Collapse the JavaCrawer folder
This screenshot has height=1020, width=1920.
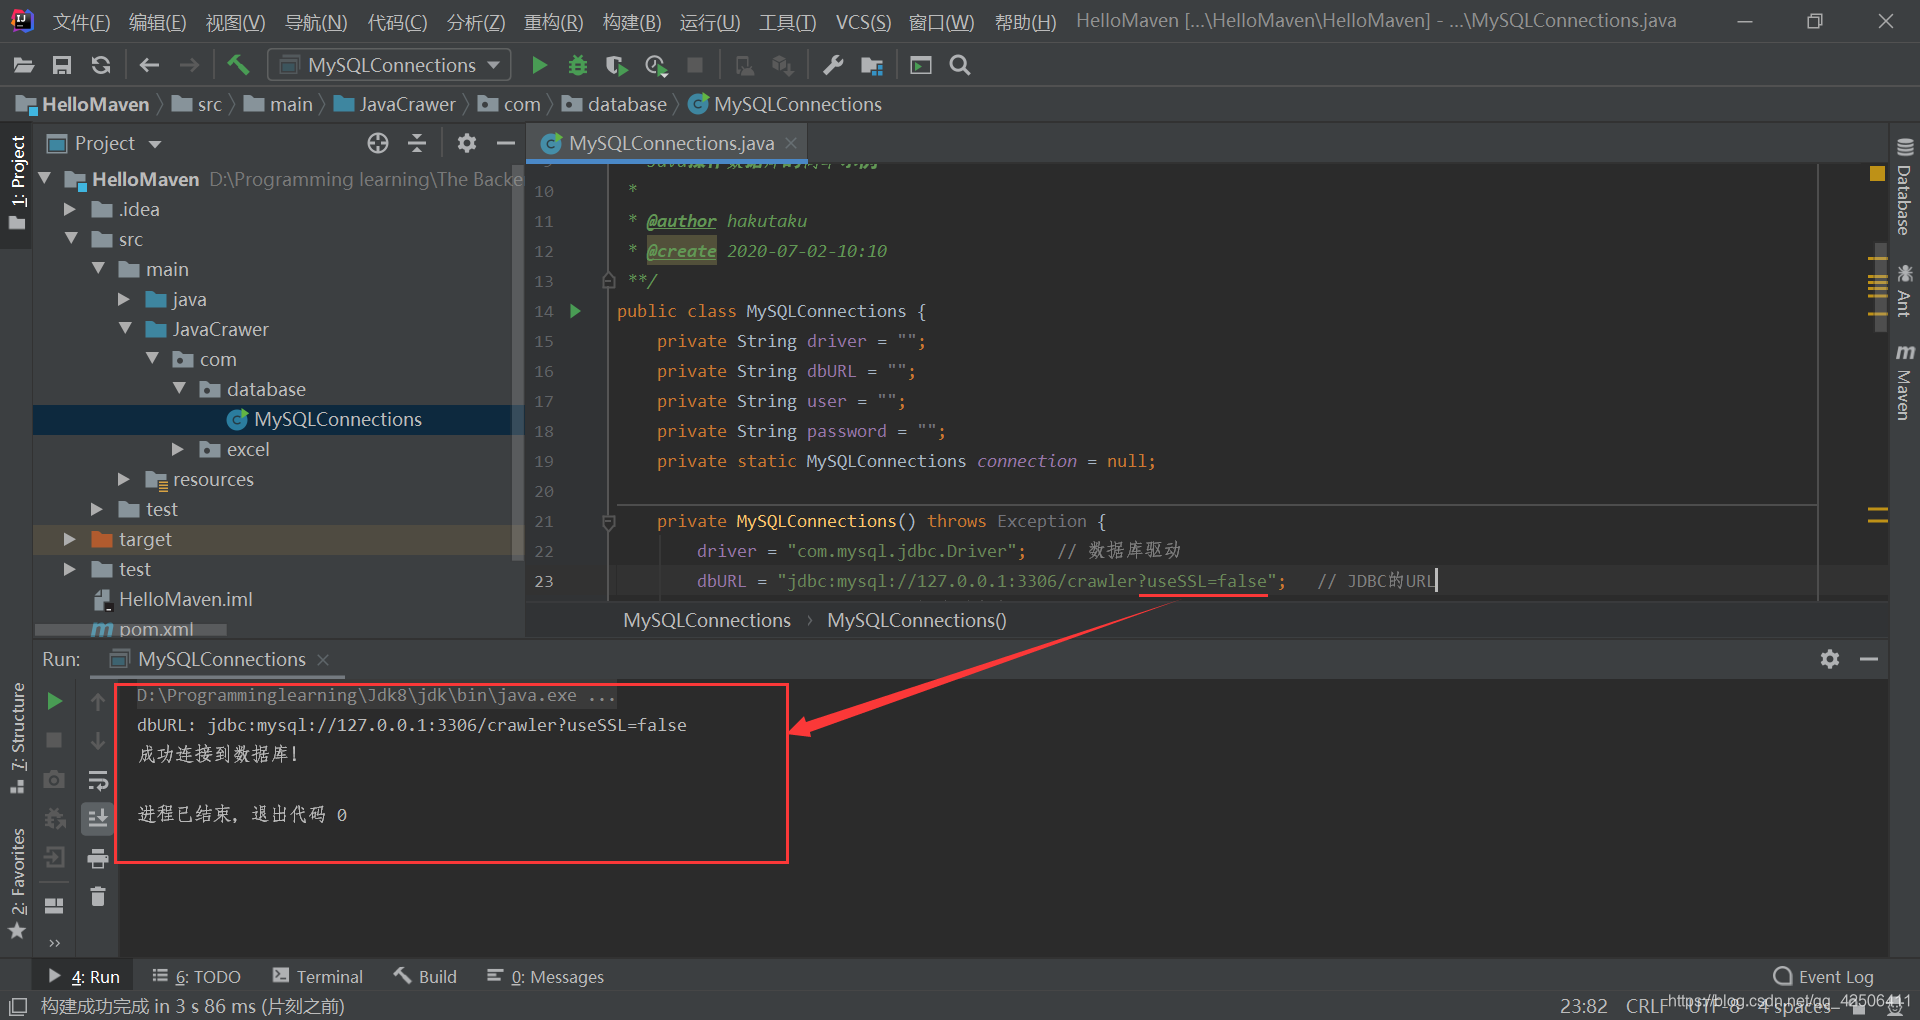pyautogui.click(x=124, y=329)
